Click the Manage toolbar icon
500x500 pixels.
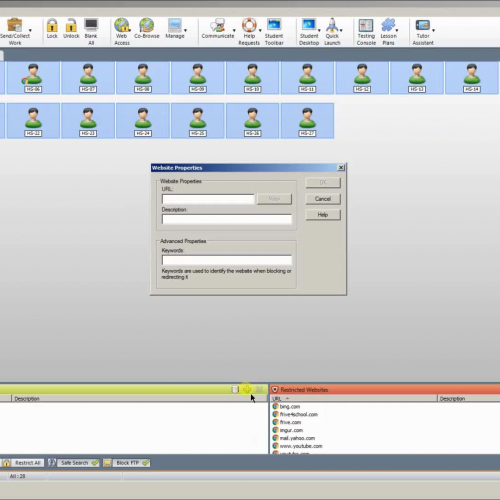click(x=175, y=29)
